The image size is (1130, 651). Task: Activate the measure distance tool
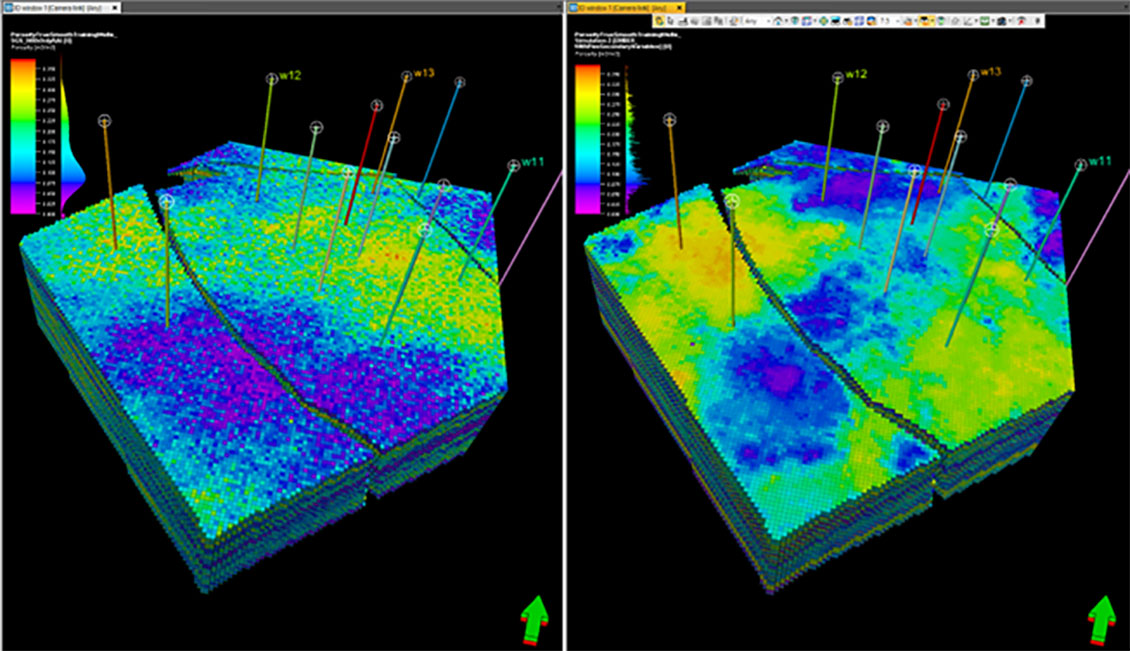click(969, 21)
